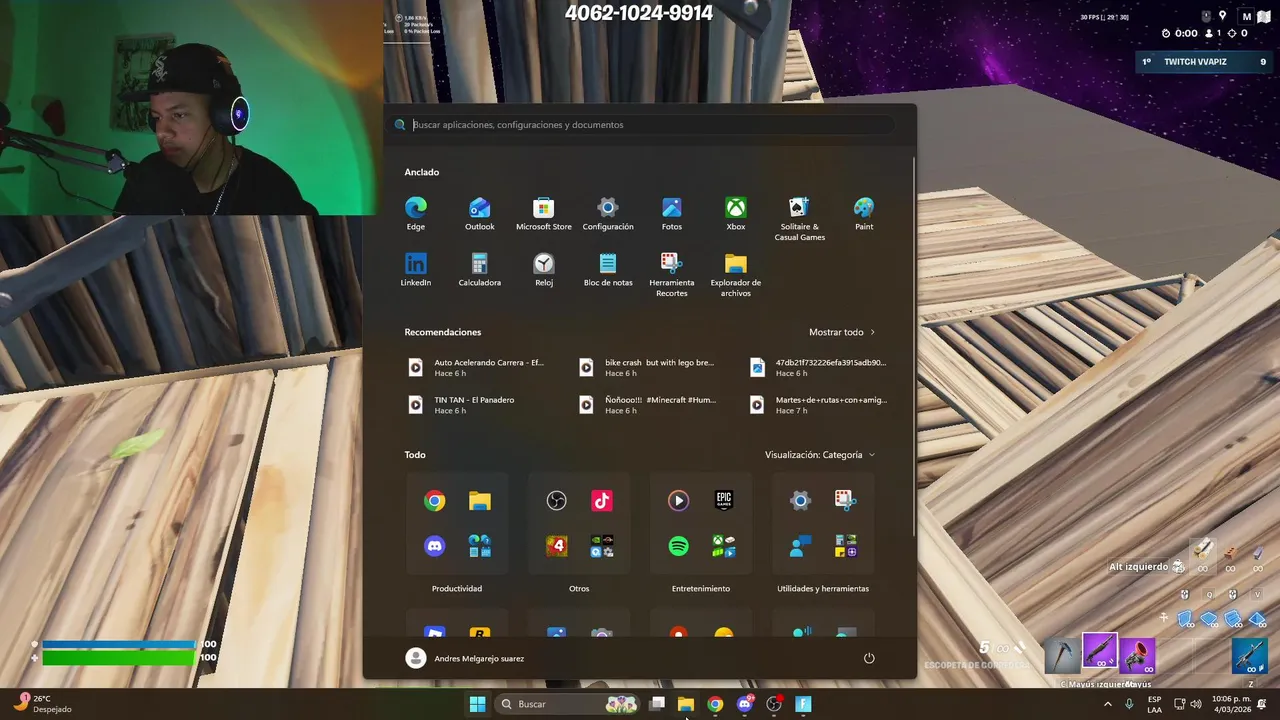Open the weather widget 26°C Despejado
Viewport: 1280px width, 720px height.
tap(43, 704)
